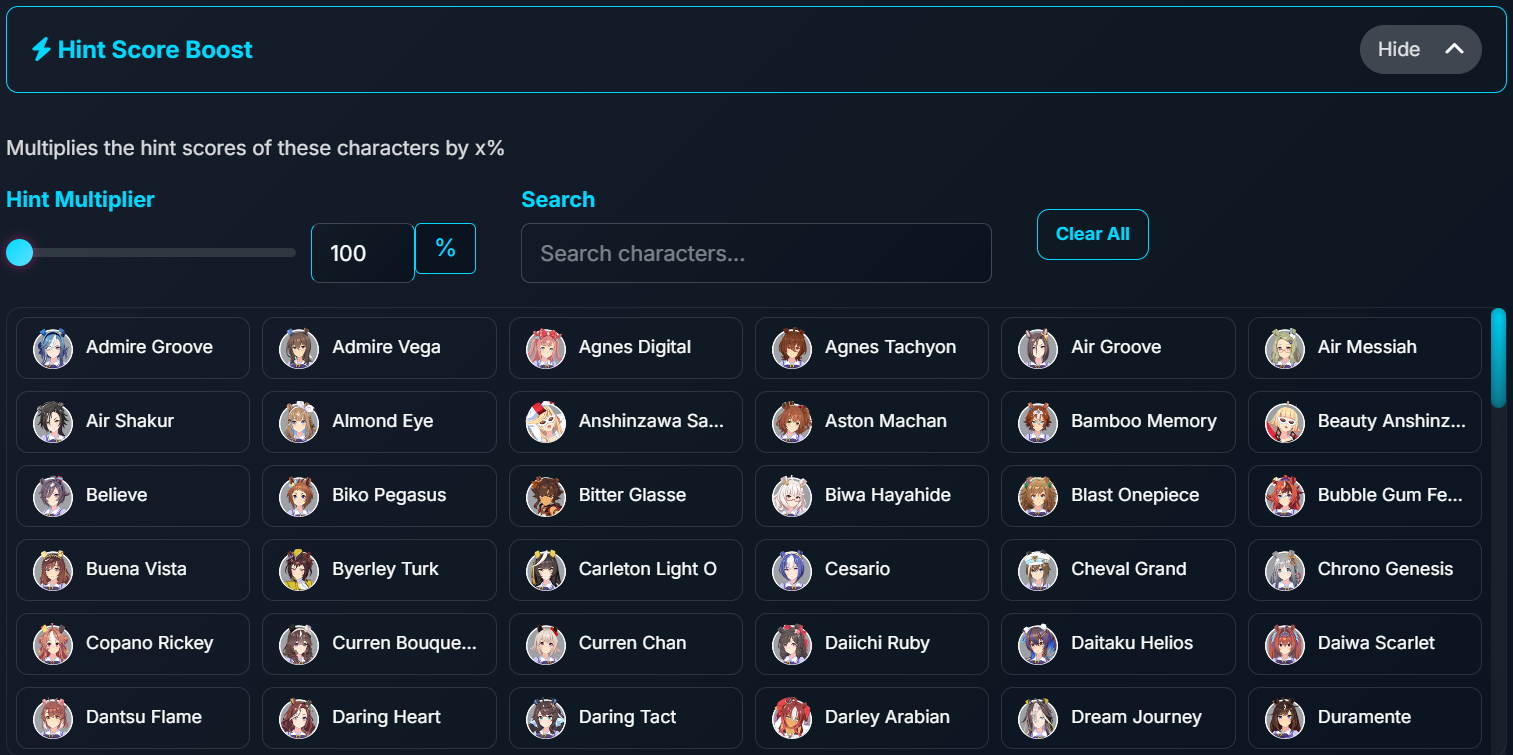Select Biko Pegasus's avatar icon
Image resolution: width=1513 pixels, height=755 pixels.
299,496
